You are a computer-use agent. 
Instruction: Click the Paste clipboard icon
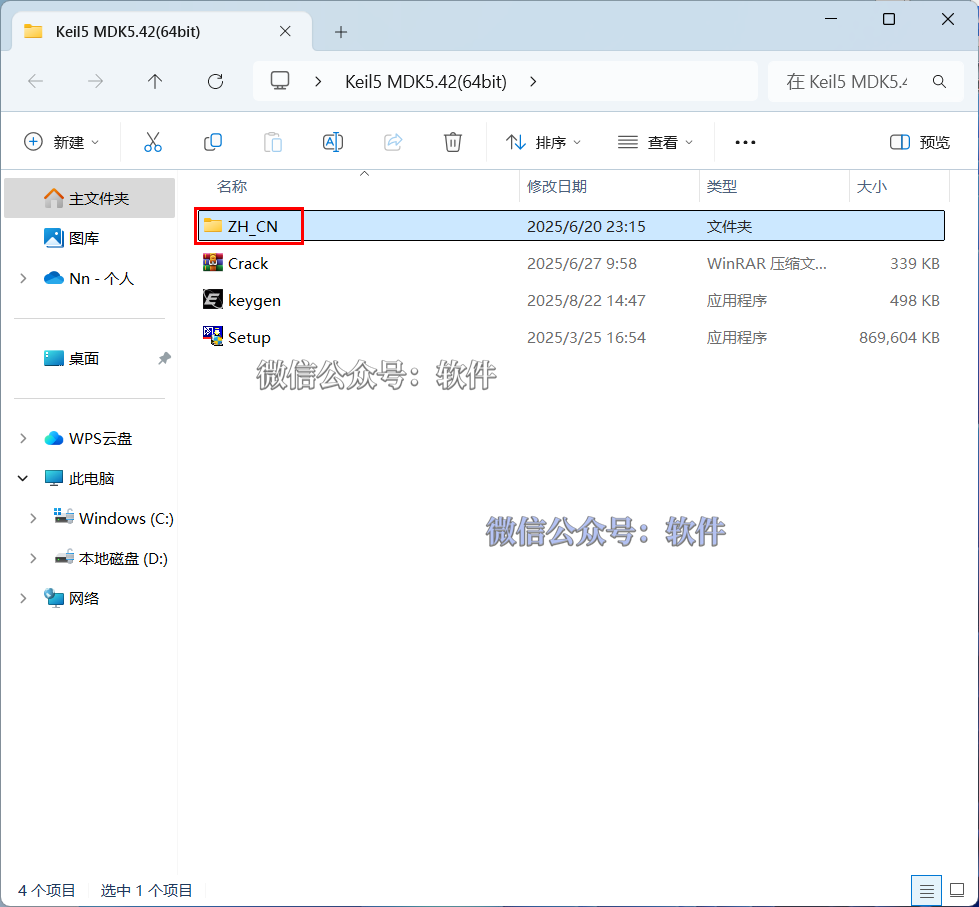[x=273, y=142]
